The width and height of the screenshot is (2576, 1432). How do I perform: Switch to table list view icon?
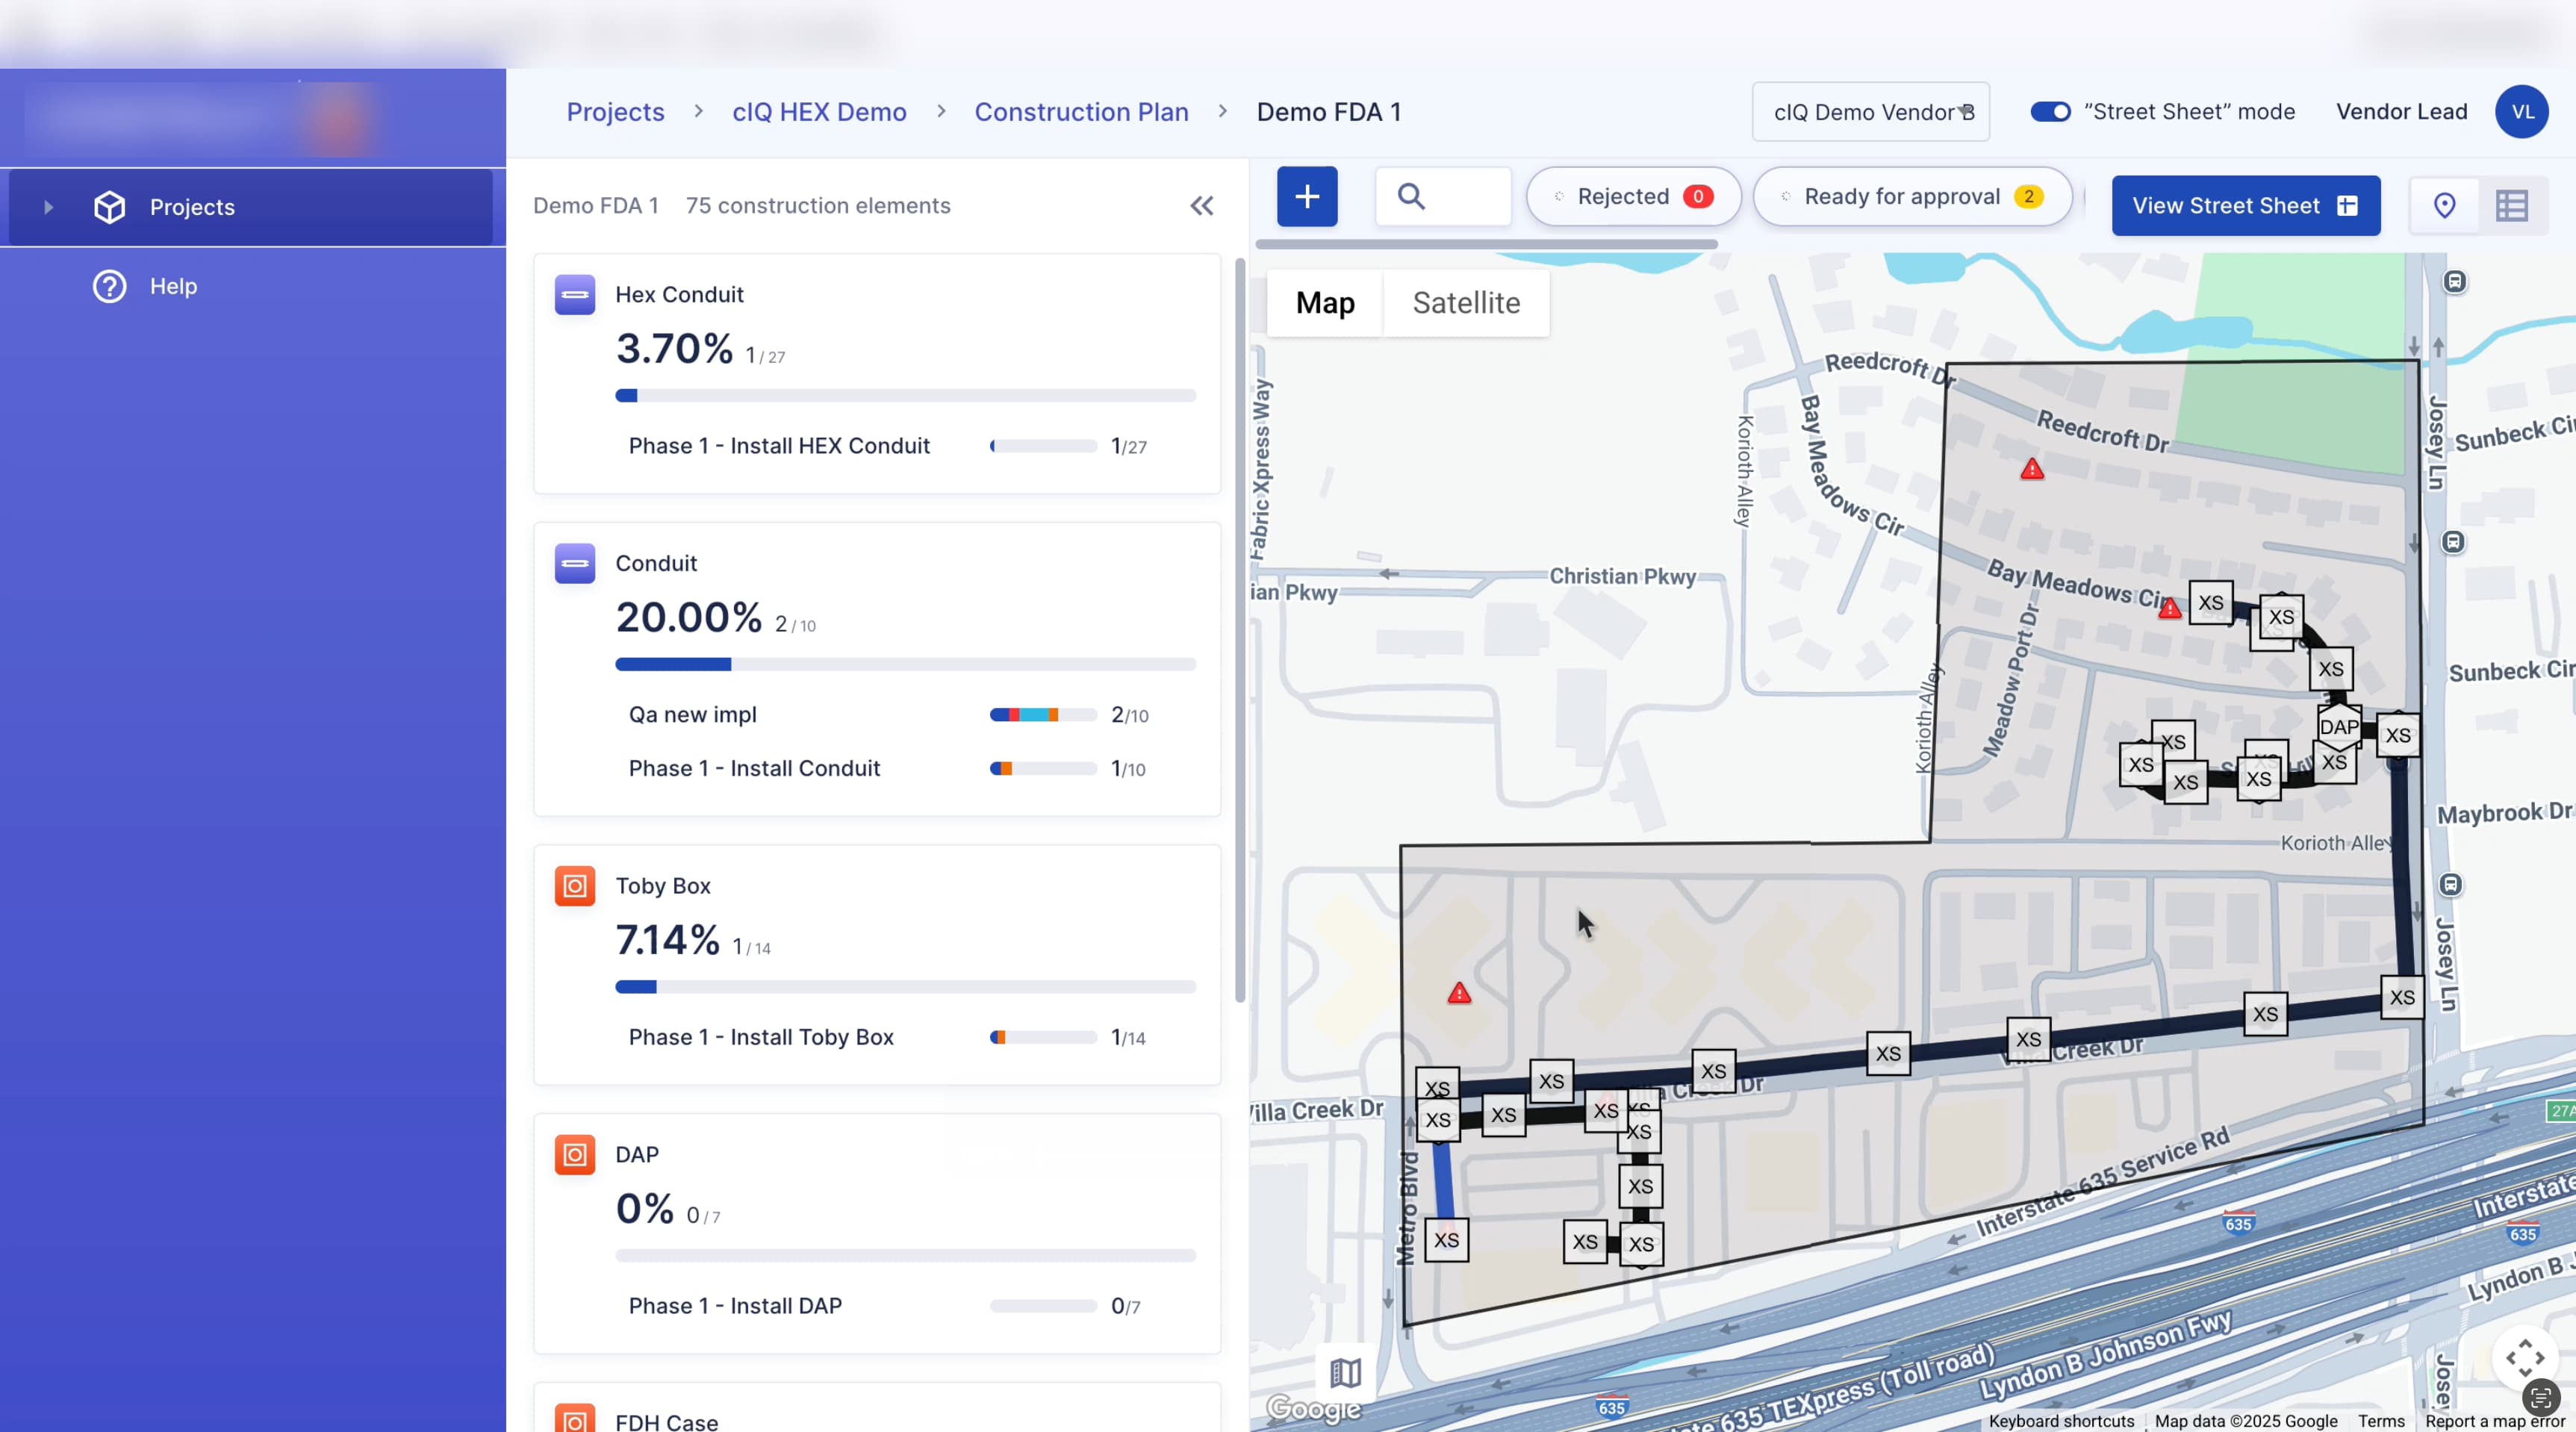(x=2512, y=206)
